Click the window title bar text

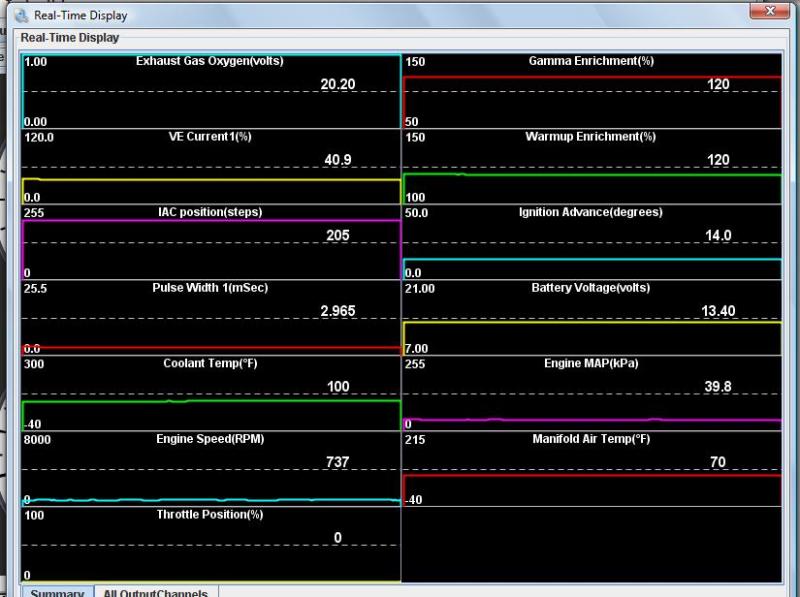[81, 16]
